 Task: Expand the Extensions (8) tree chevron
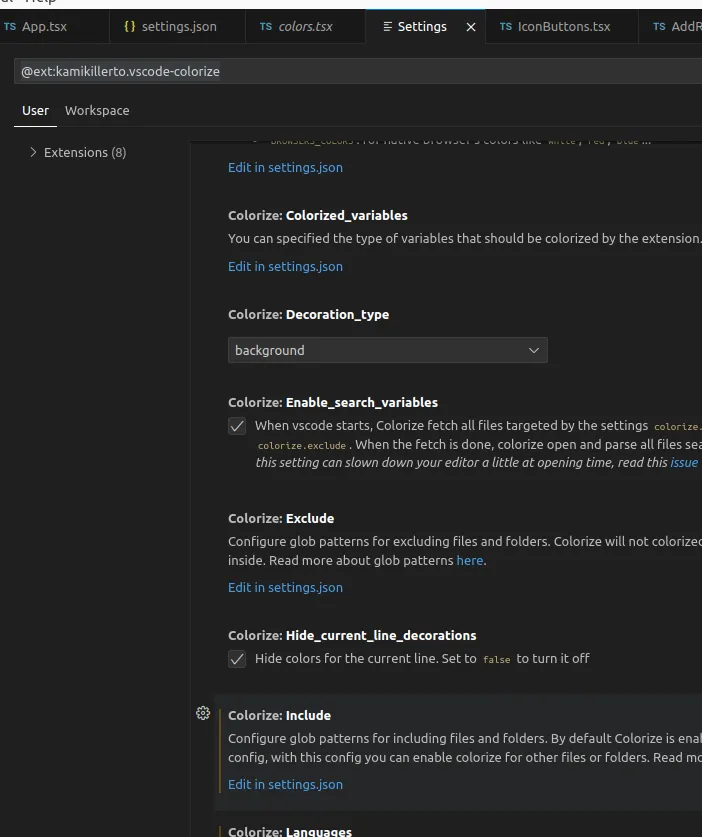click(33, 152)
